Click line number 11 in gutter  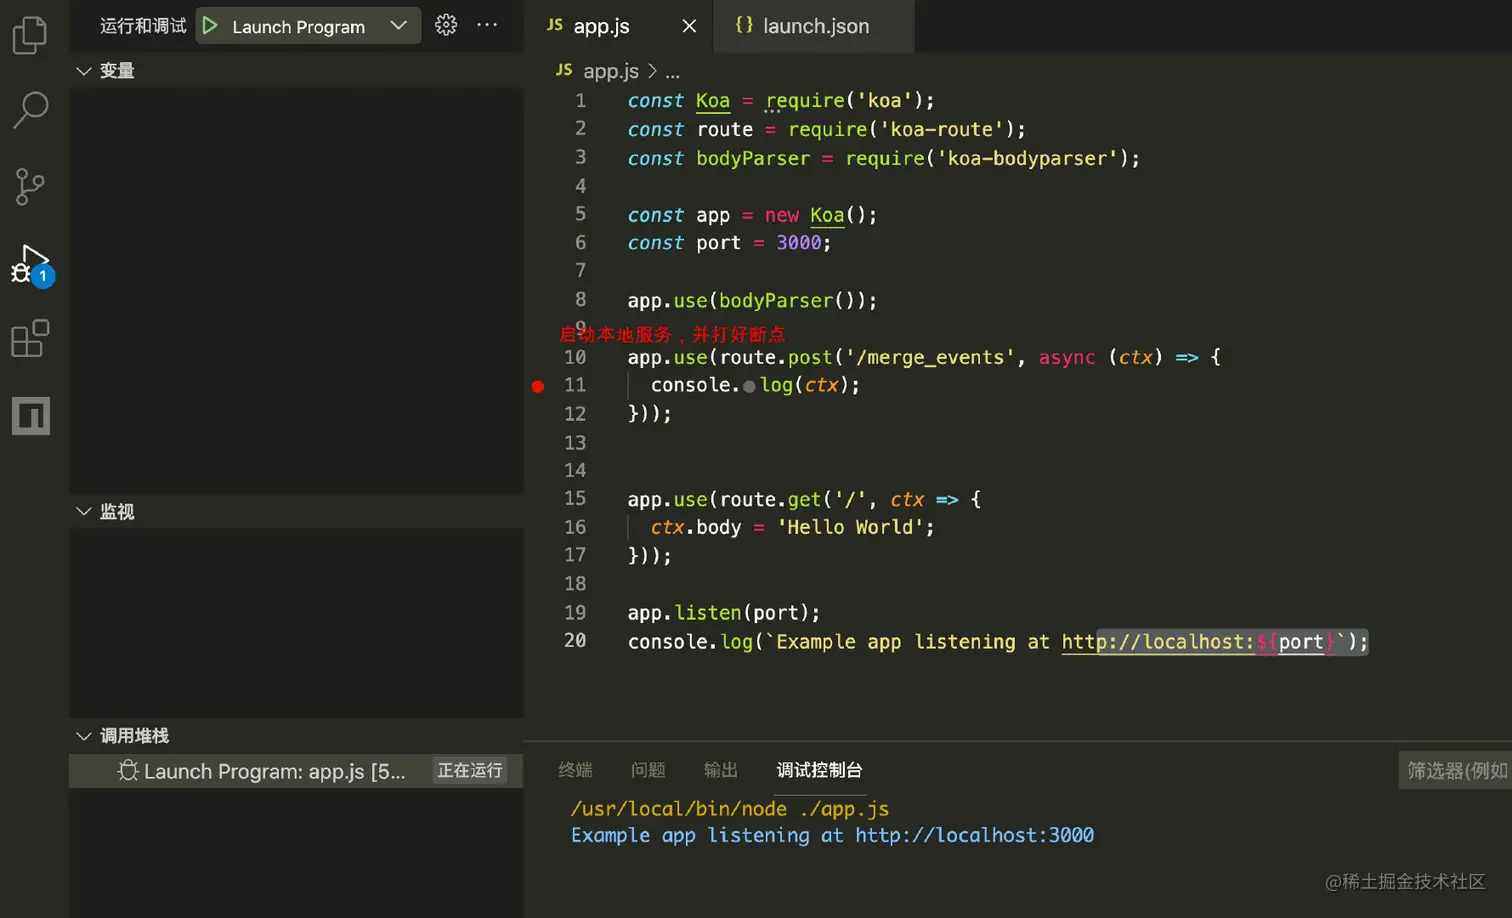(x=575, y=385)
